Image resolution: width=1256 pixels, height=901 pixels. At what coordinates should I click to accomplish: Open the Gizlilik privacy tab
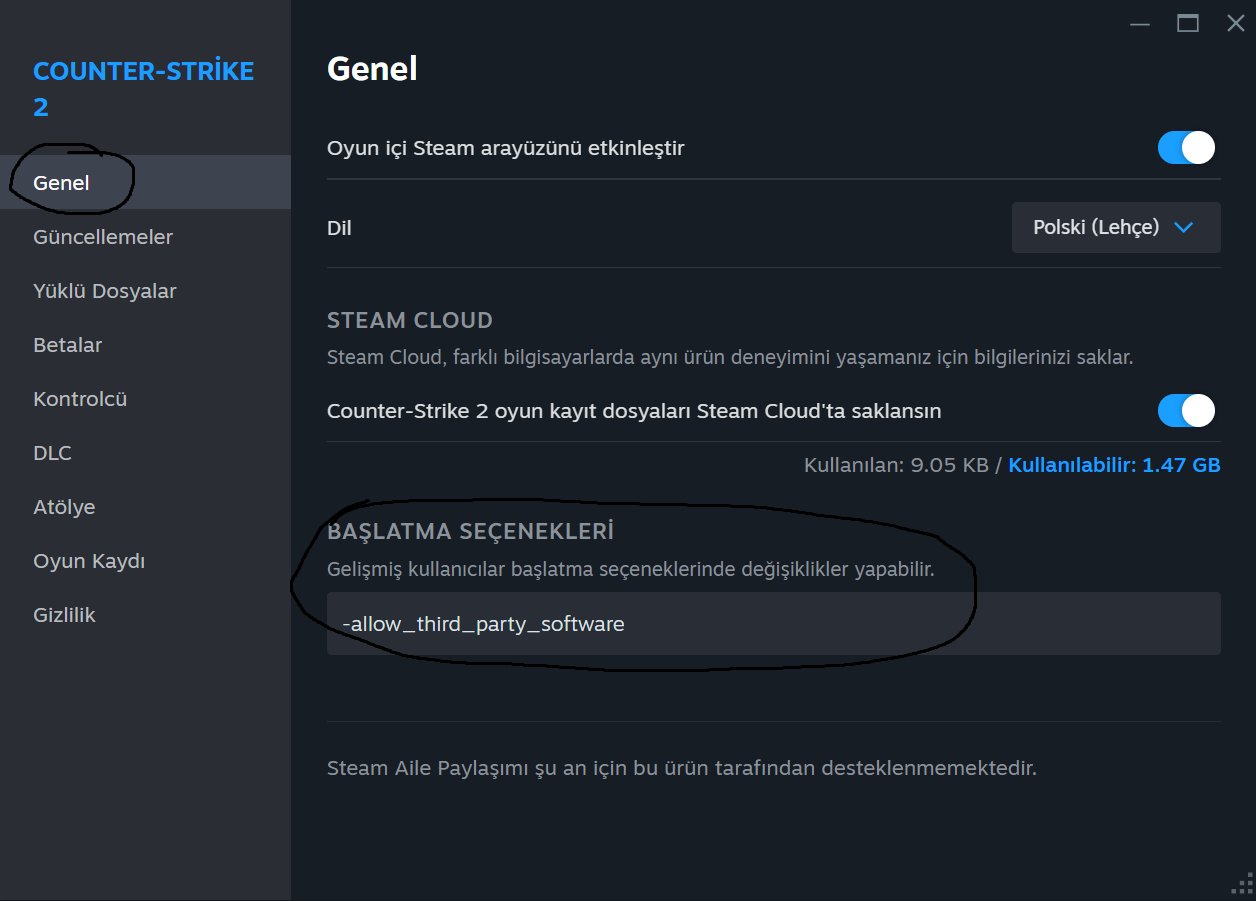[x=65, y=615]
